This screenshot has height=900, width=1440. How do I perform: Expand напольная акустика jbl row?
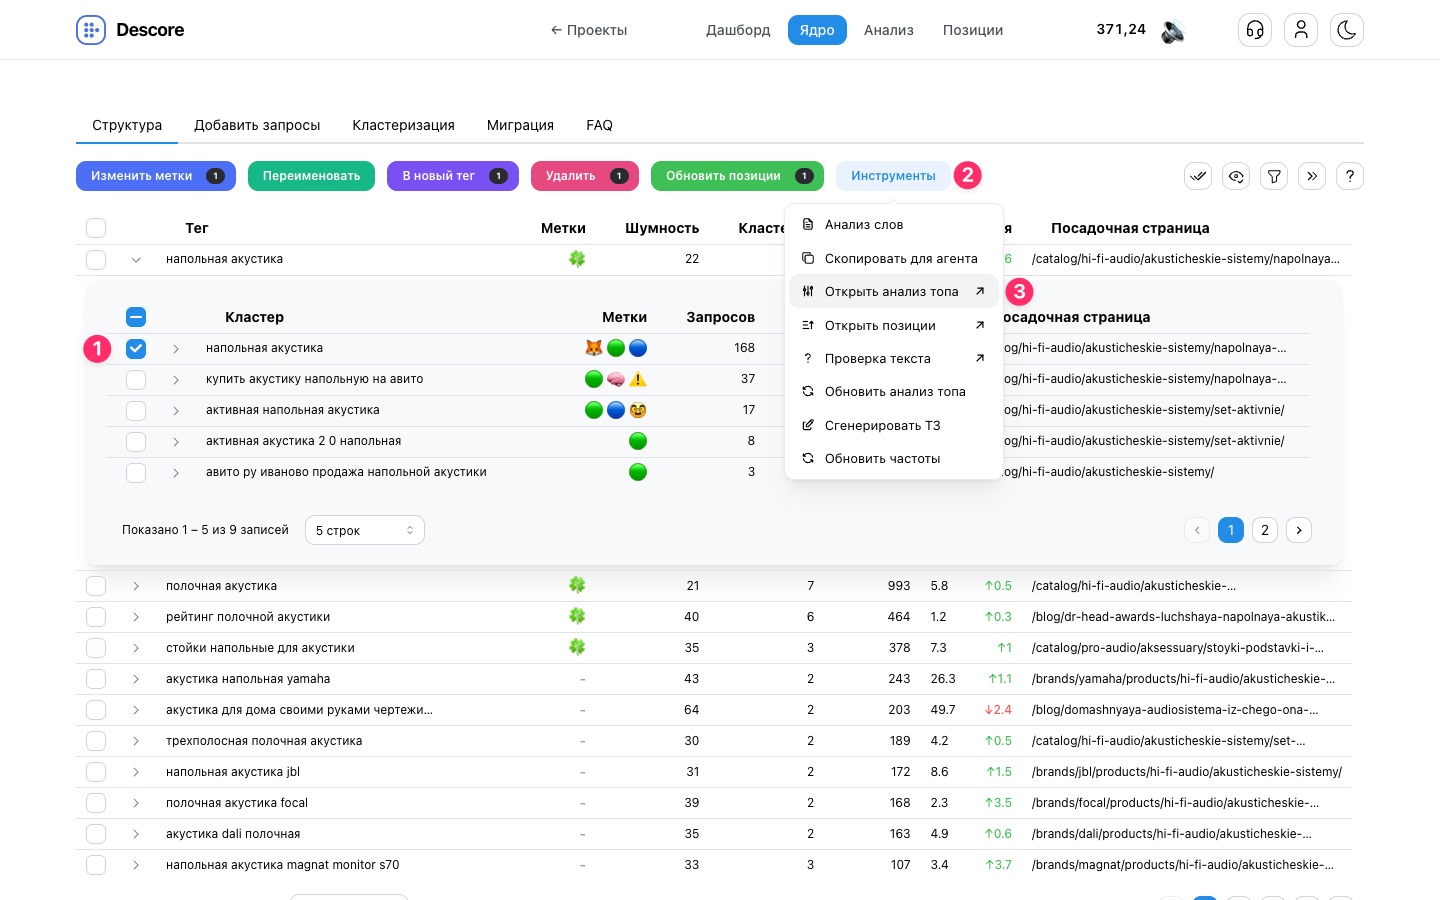(136, 772)
